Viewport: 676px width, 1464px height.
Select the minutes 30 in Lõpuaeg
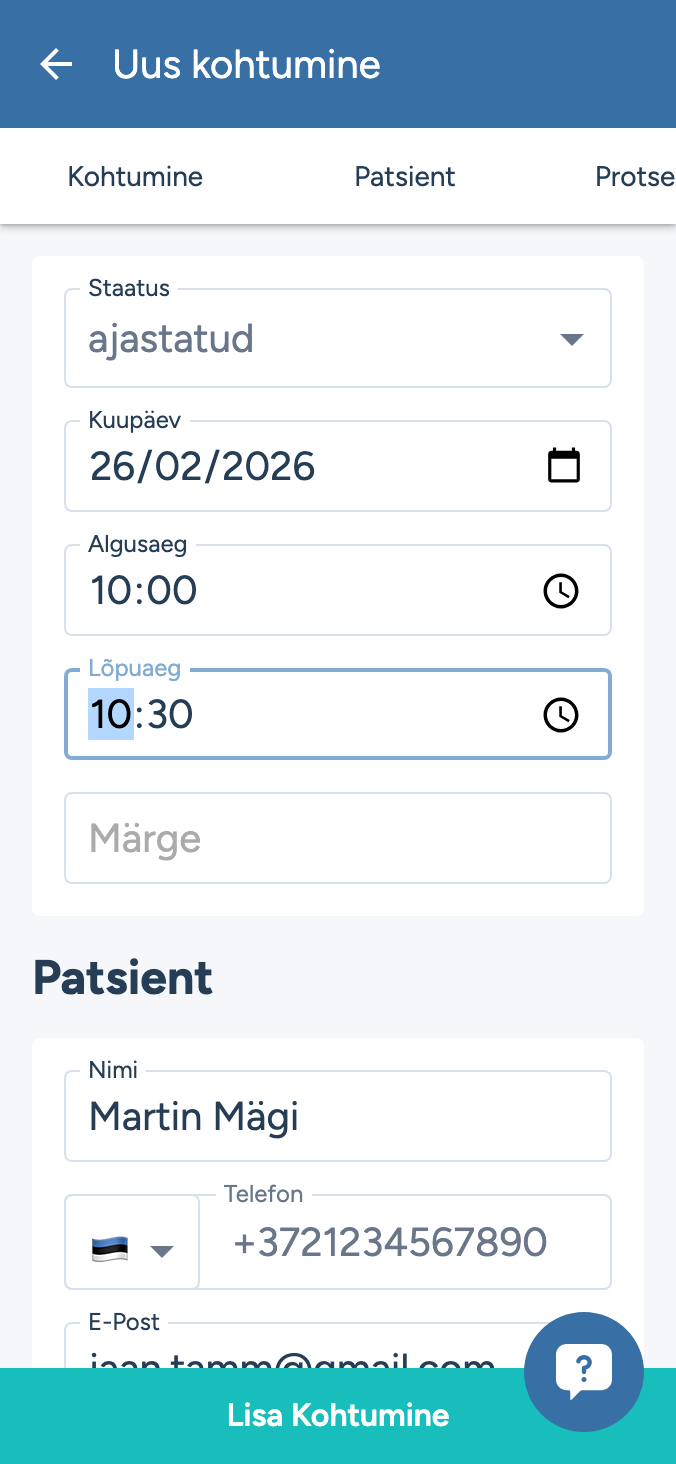169,715
